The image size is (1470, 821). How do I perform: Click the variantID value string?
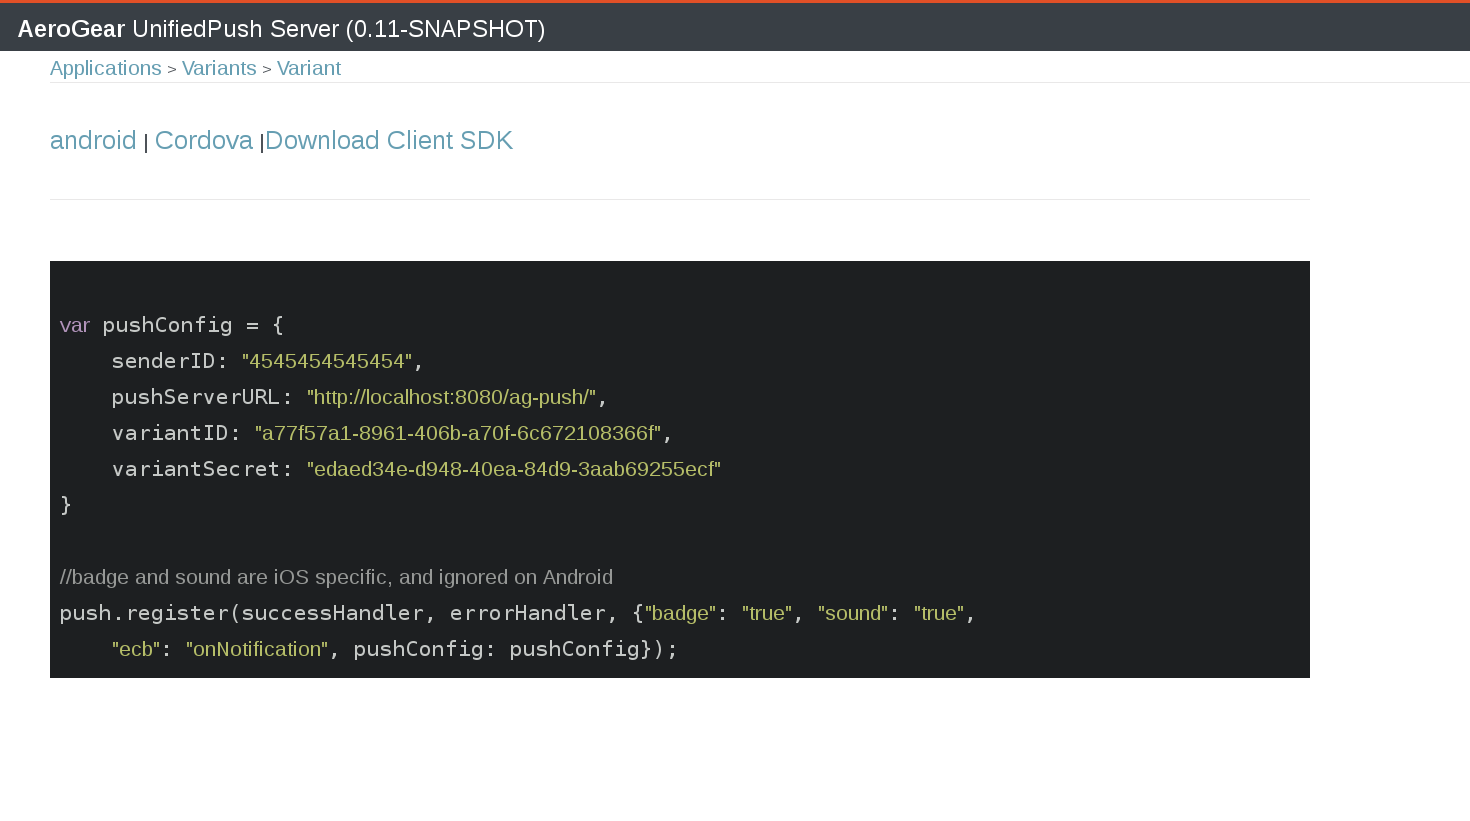point(457,433)
